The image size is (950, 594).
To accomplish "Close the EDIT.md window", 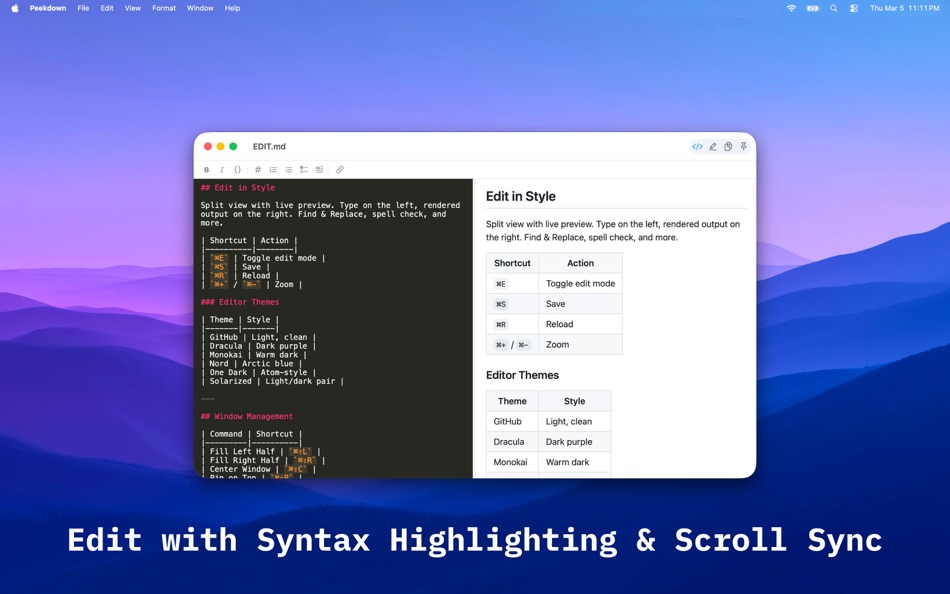I will click(x=208, y=147).
